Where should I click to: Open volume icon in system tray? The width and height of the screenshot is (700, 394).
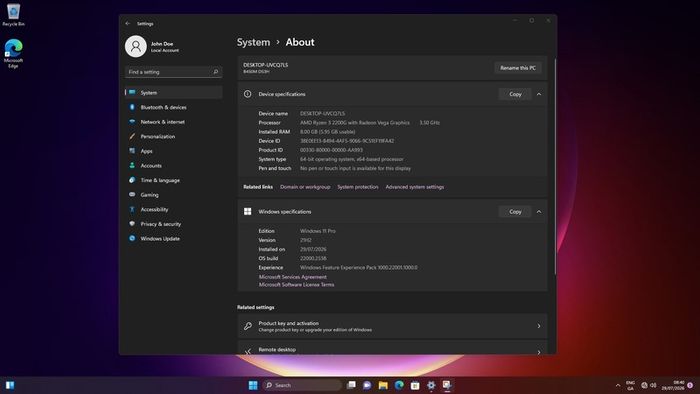coord(653,385)
